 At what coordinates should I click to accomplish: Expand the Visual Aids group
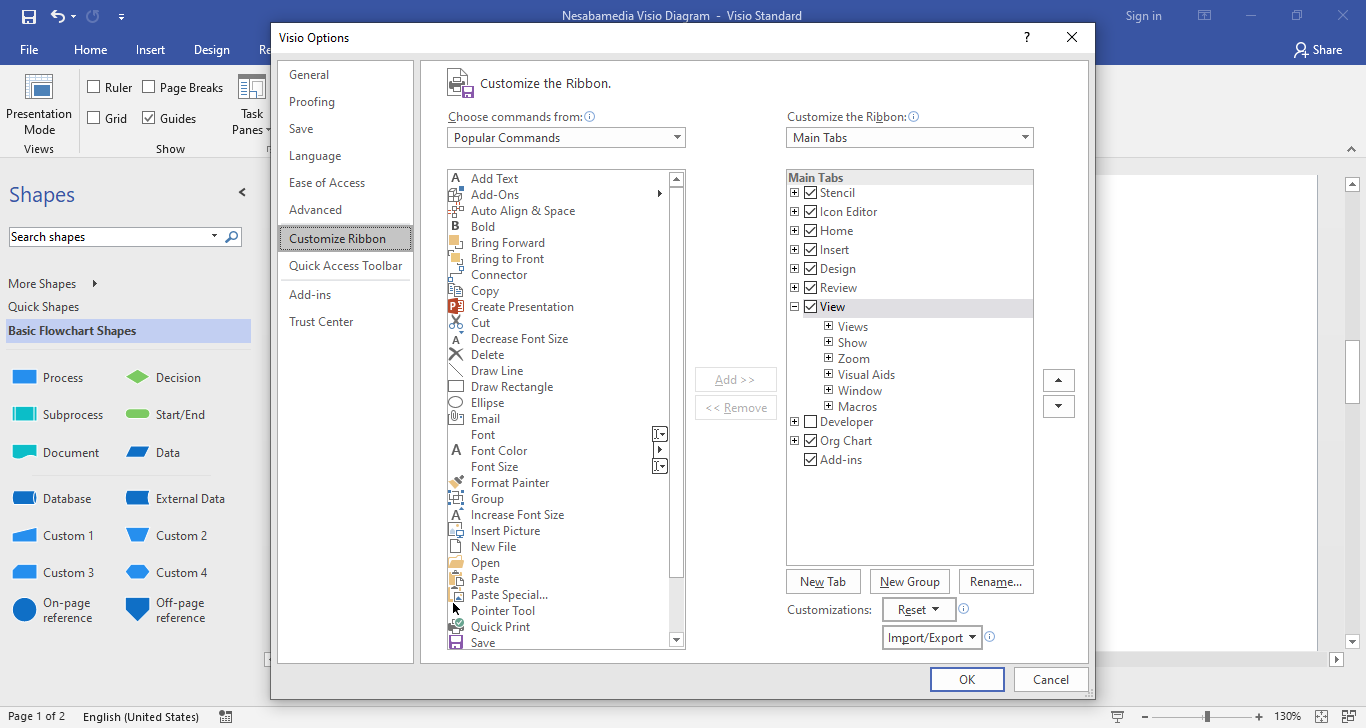click(829, 375)
